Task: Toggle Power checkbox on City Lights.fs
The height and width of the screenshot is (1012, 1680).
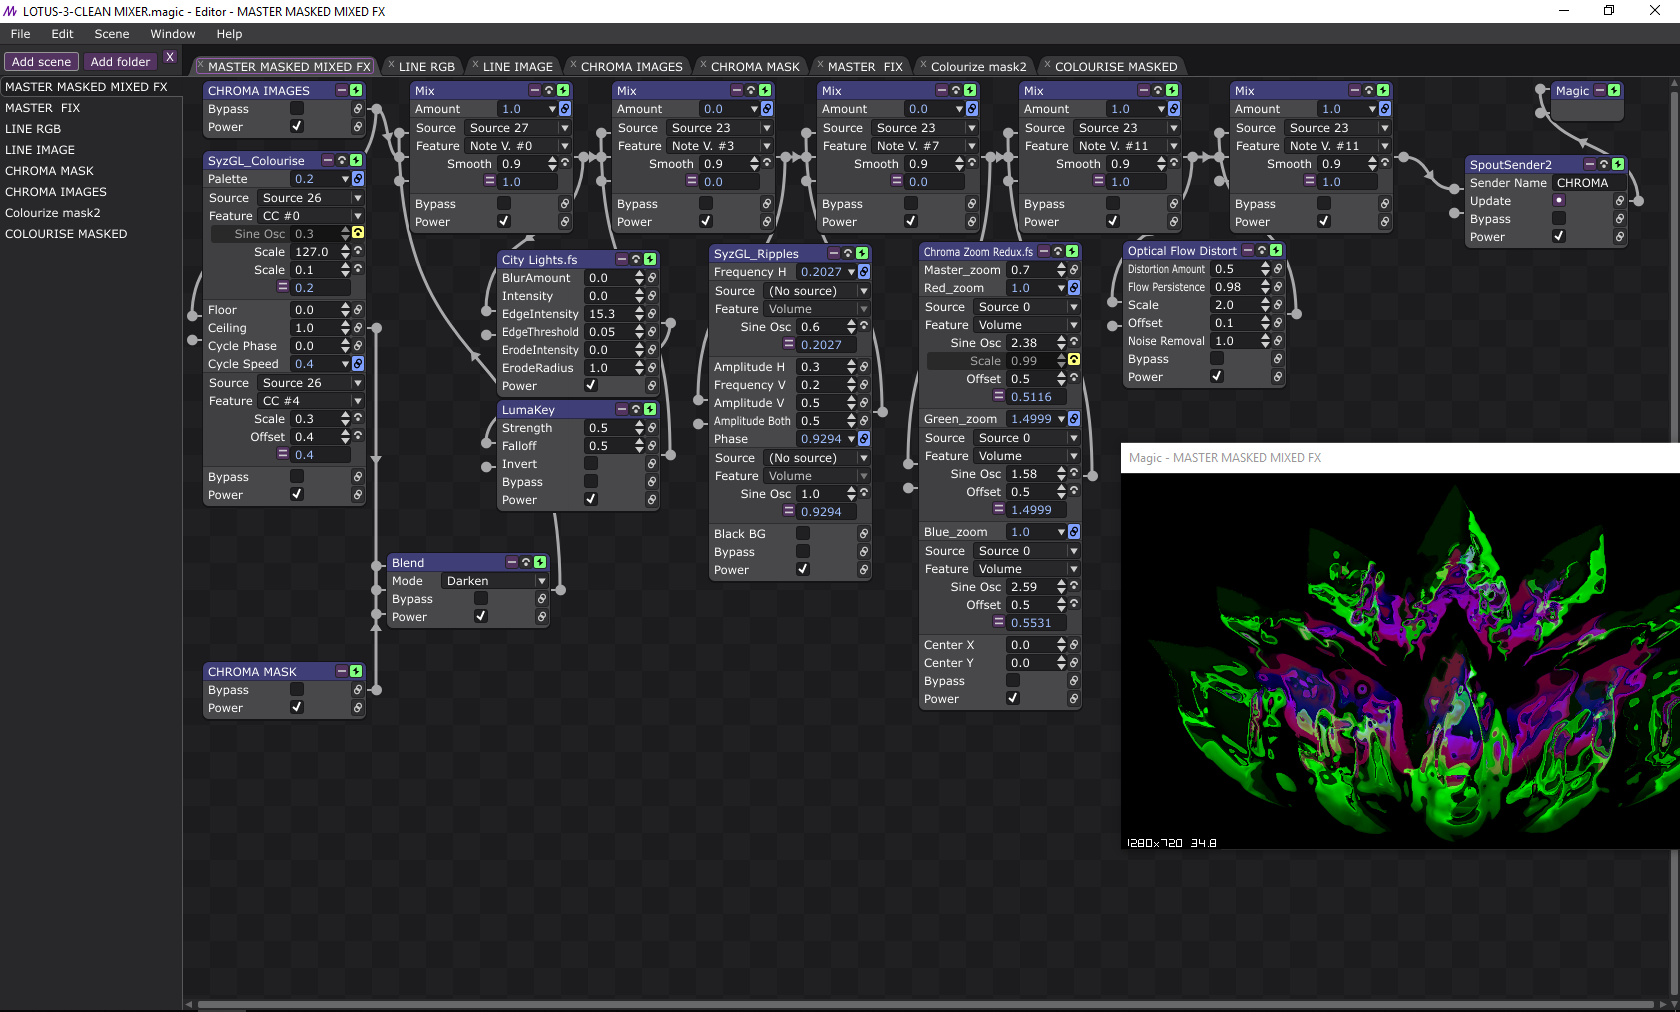Action: click(x=591, y=385)
